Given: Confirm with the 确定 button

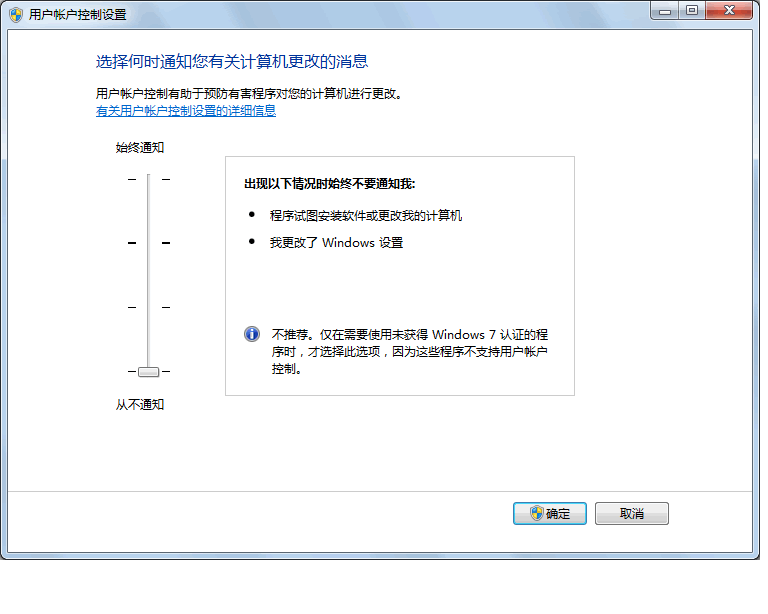Looking at the screenshot, I should 550,513.
